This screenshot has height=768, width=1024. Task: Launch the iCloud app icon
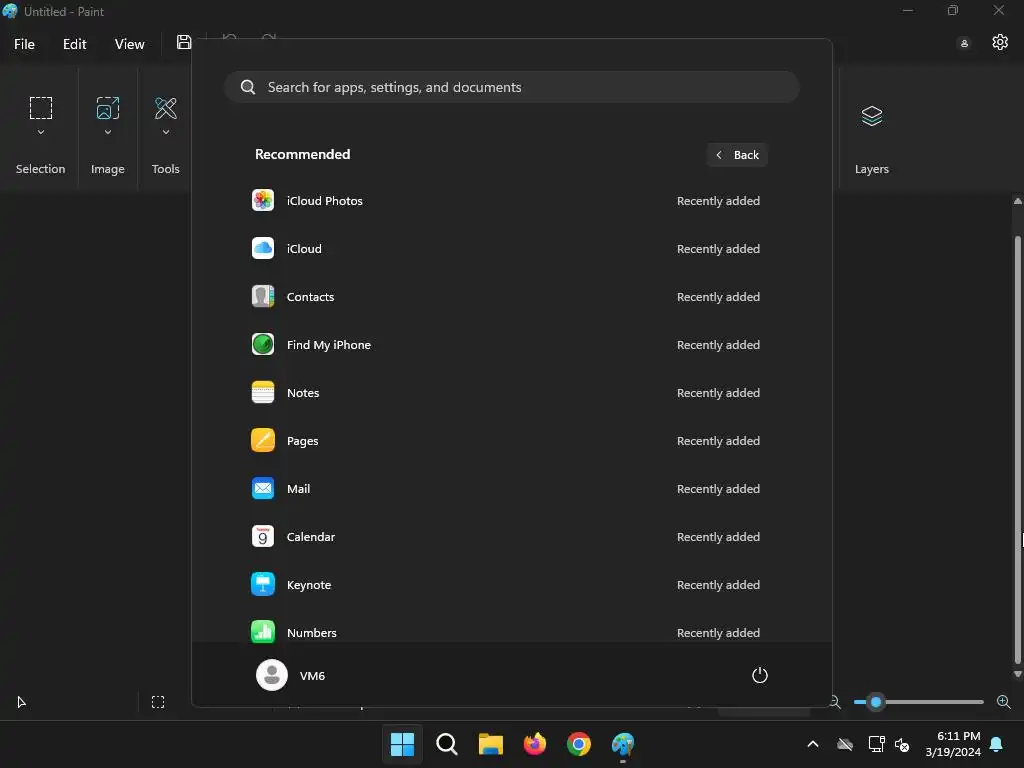coord(263,248)
